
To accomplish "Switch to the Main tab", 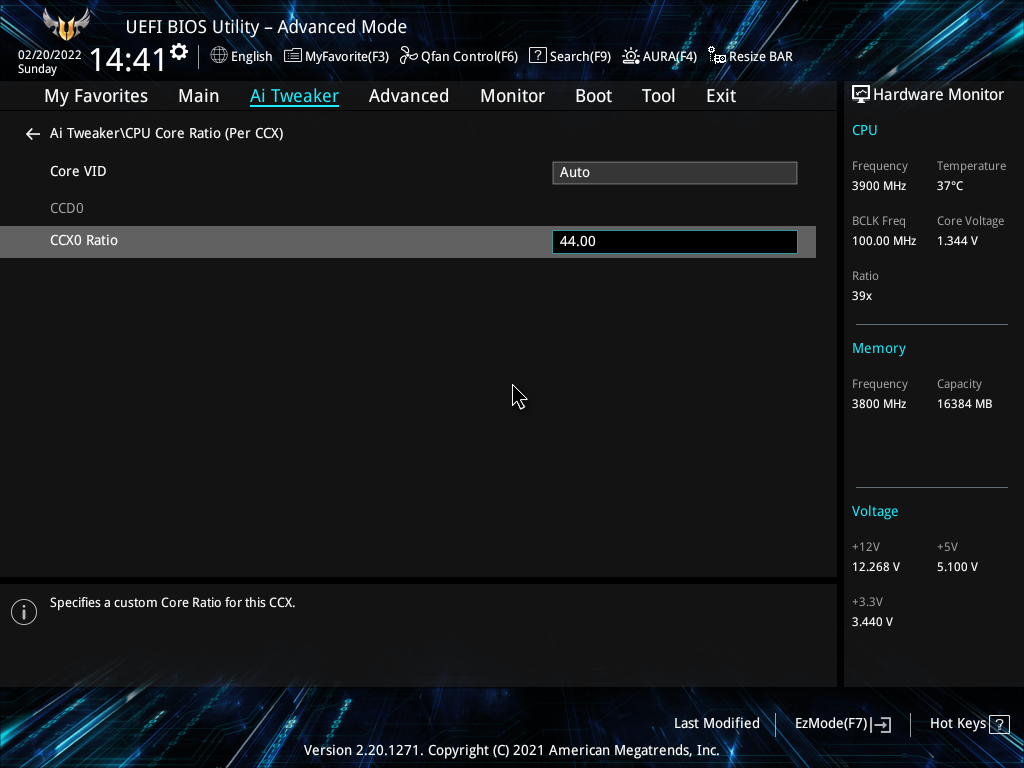I will (199, 96).
